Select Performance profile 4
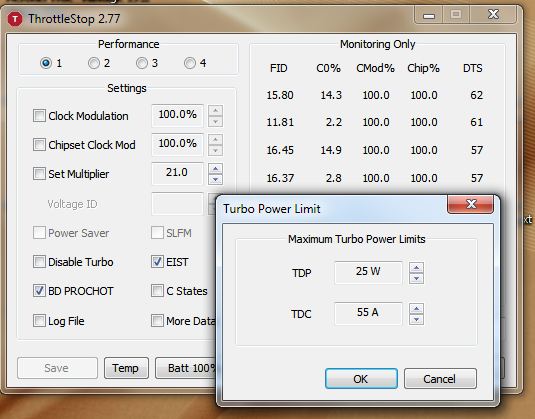 click(190, 63)
